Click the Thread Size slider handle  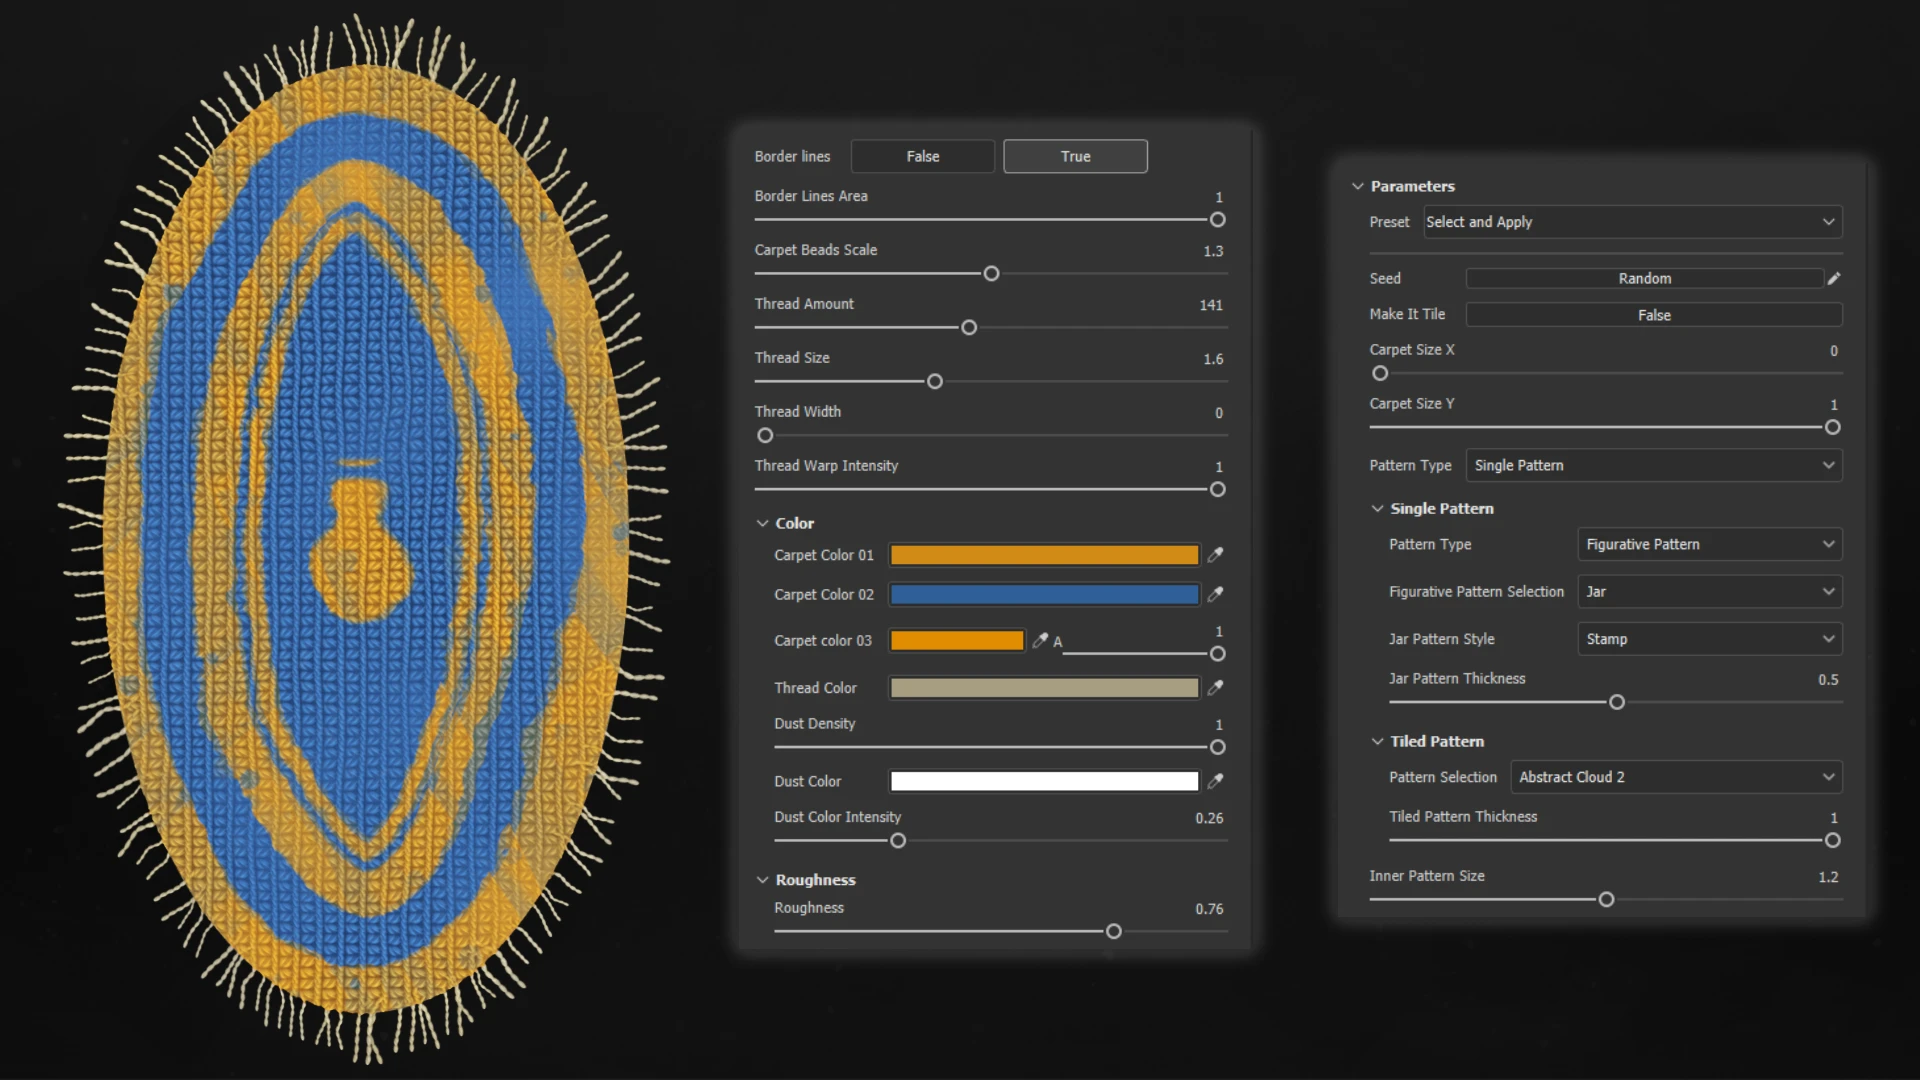tap(935, 382)
